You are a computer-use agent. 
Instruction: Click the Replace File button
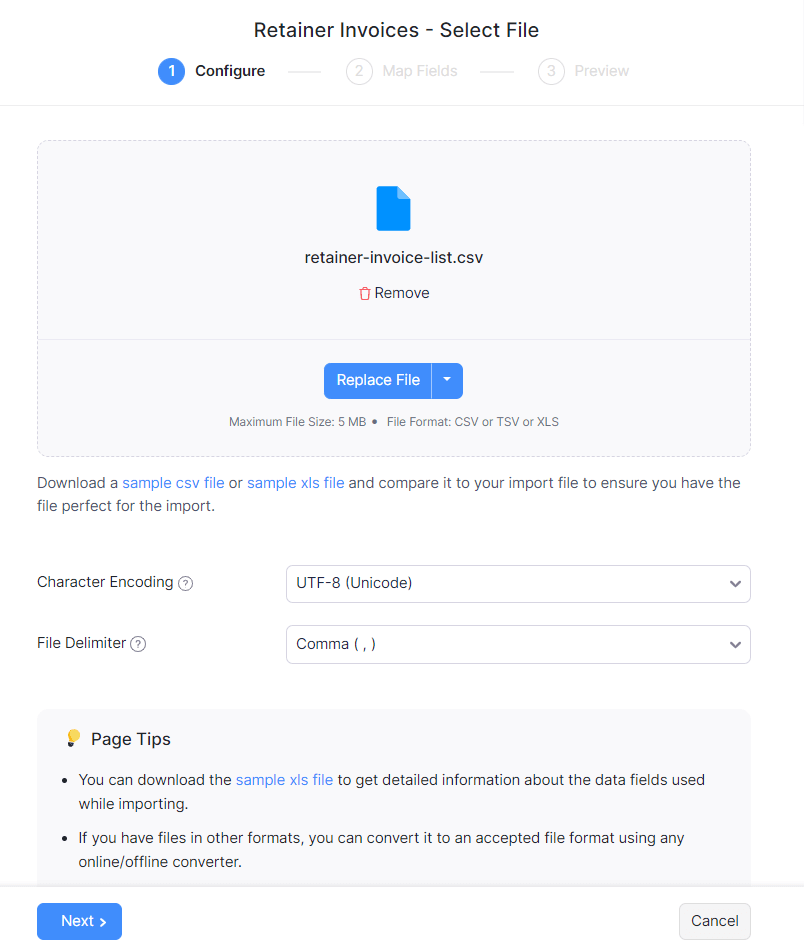pos(377,381)
